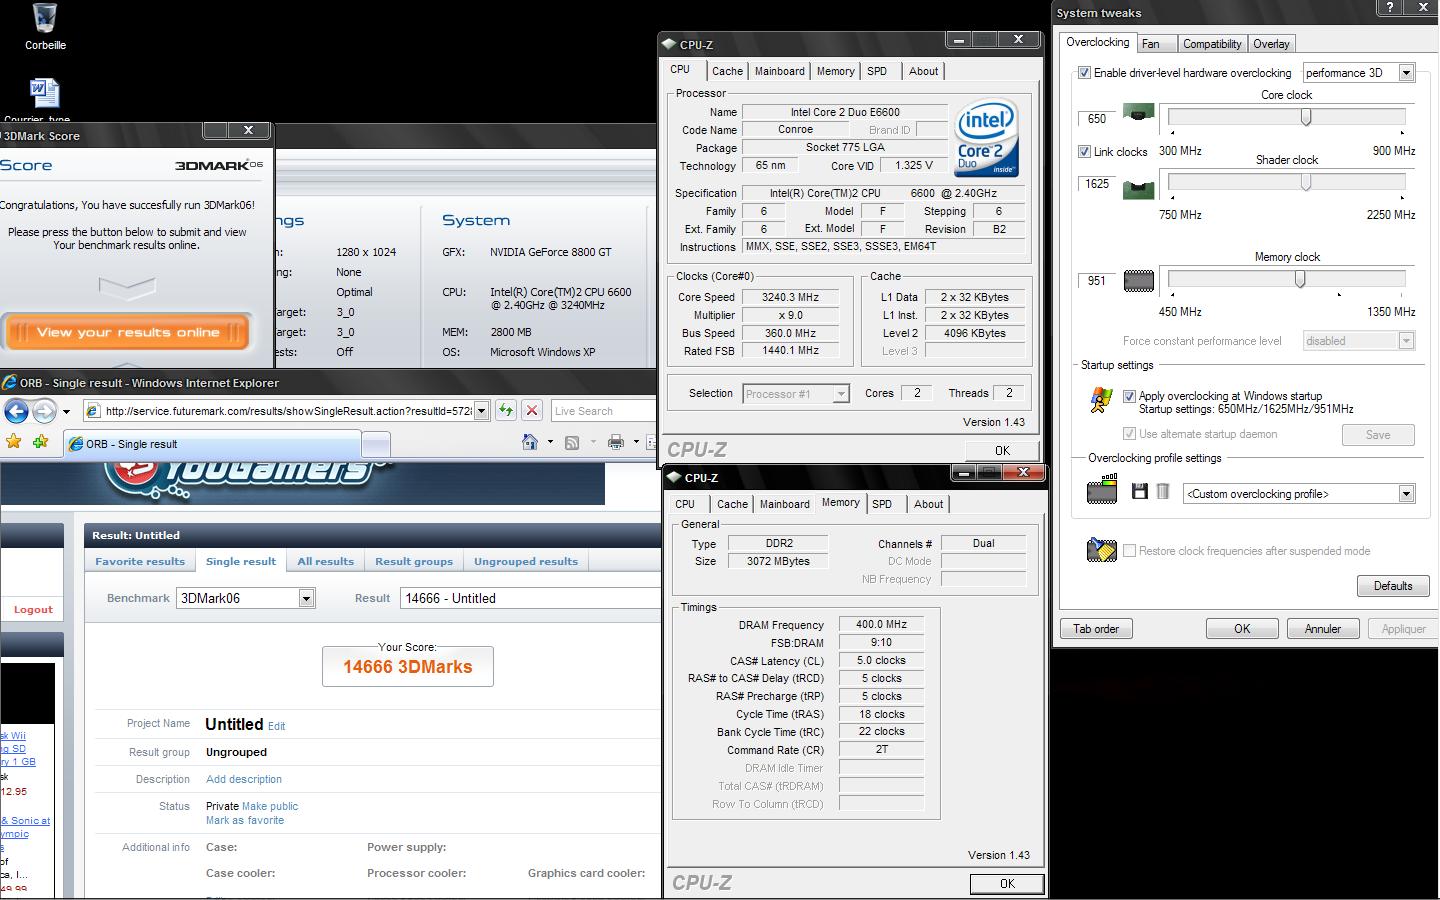The height and width of the screenshot is (900, 1440).
Task: Toggle Apply overclocking at Windows startup
Action: point(1129,396)
